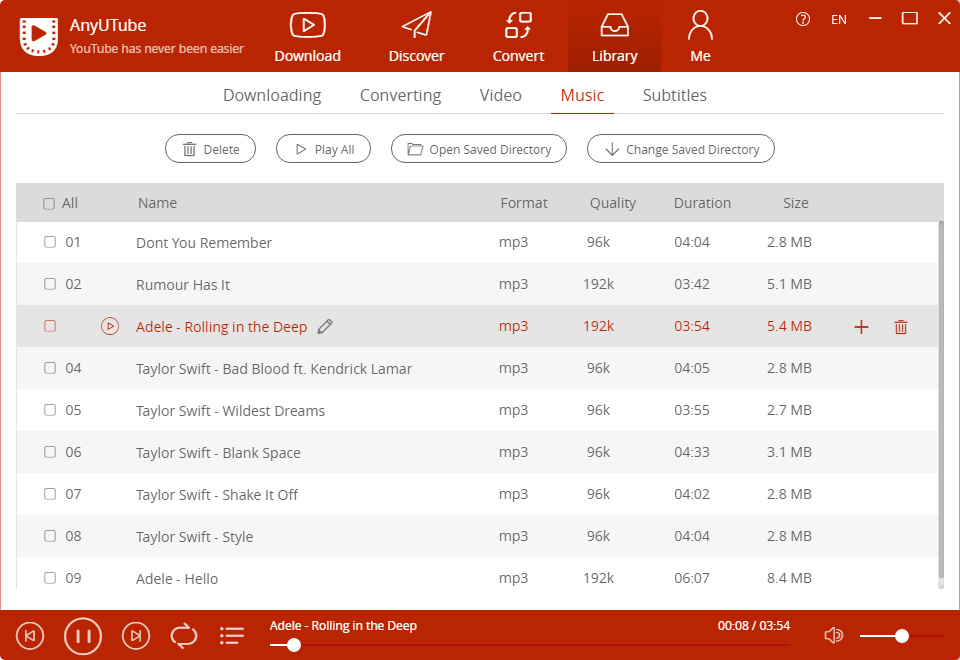Image resolution: width=960 pixels, height=660 pixels.
Task: Click the Duration column header
Action: (702, 203)
